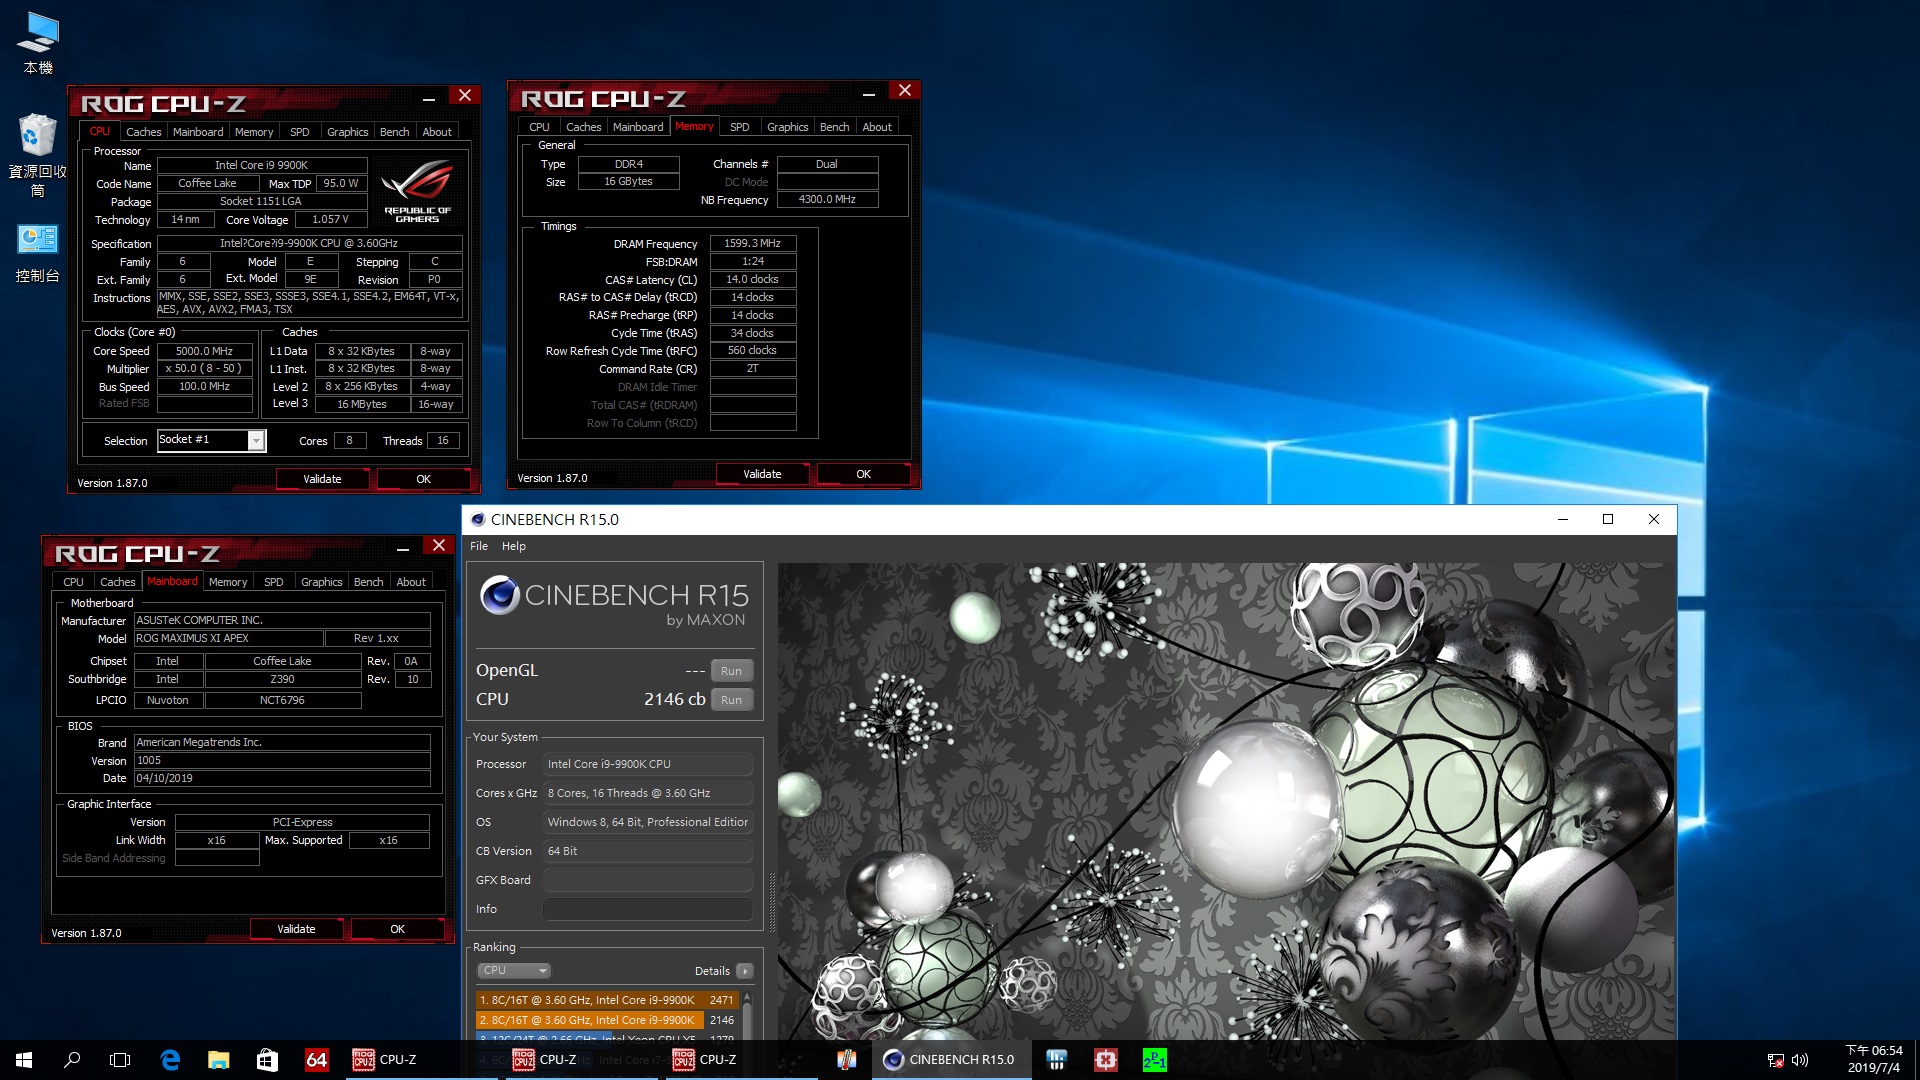
Task: Click the Mainboard tab in third CPU-Z window
Action: [170, 582]
